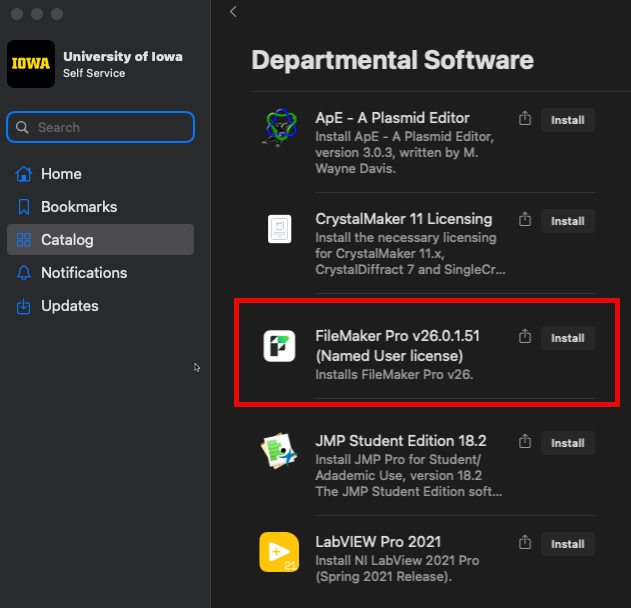
Task: Click the JMP Student Edition app icon
Action: pyautogui.click(x=279, y=451)
